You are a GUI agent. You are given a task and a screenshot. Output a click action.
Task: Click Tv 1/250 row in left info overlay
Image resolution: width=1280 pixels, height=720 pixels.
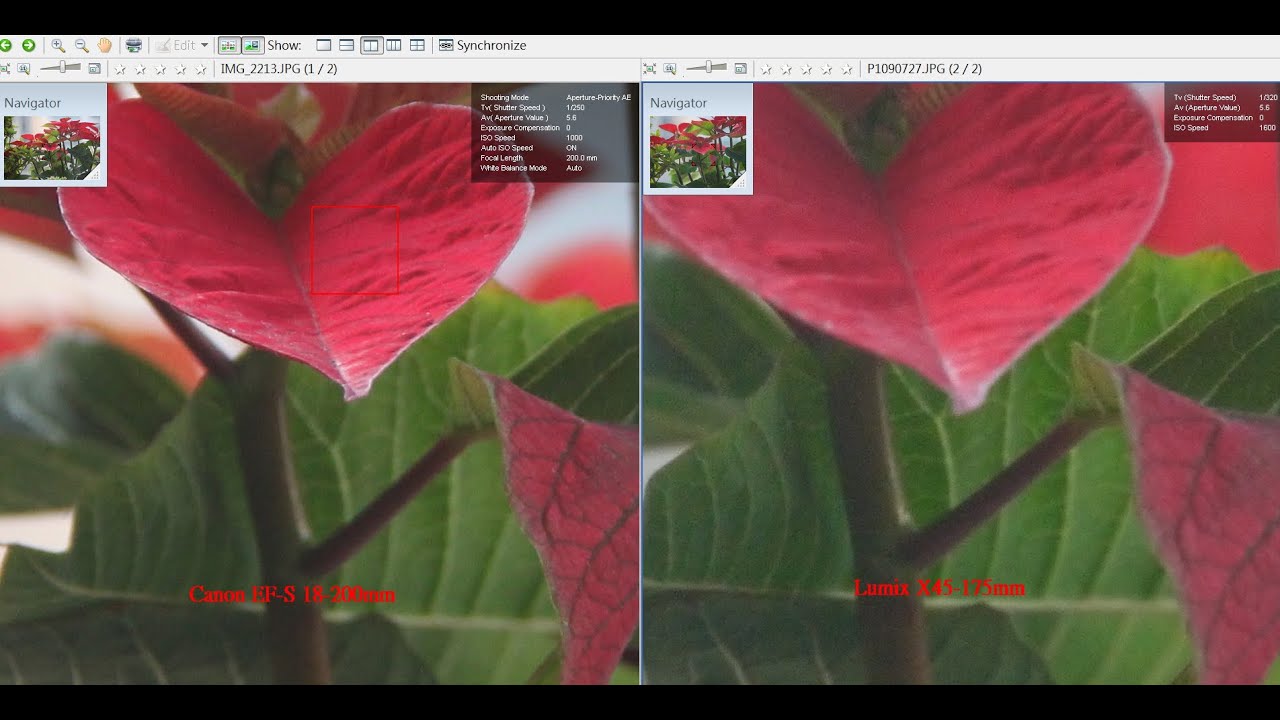point(534,108)
